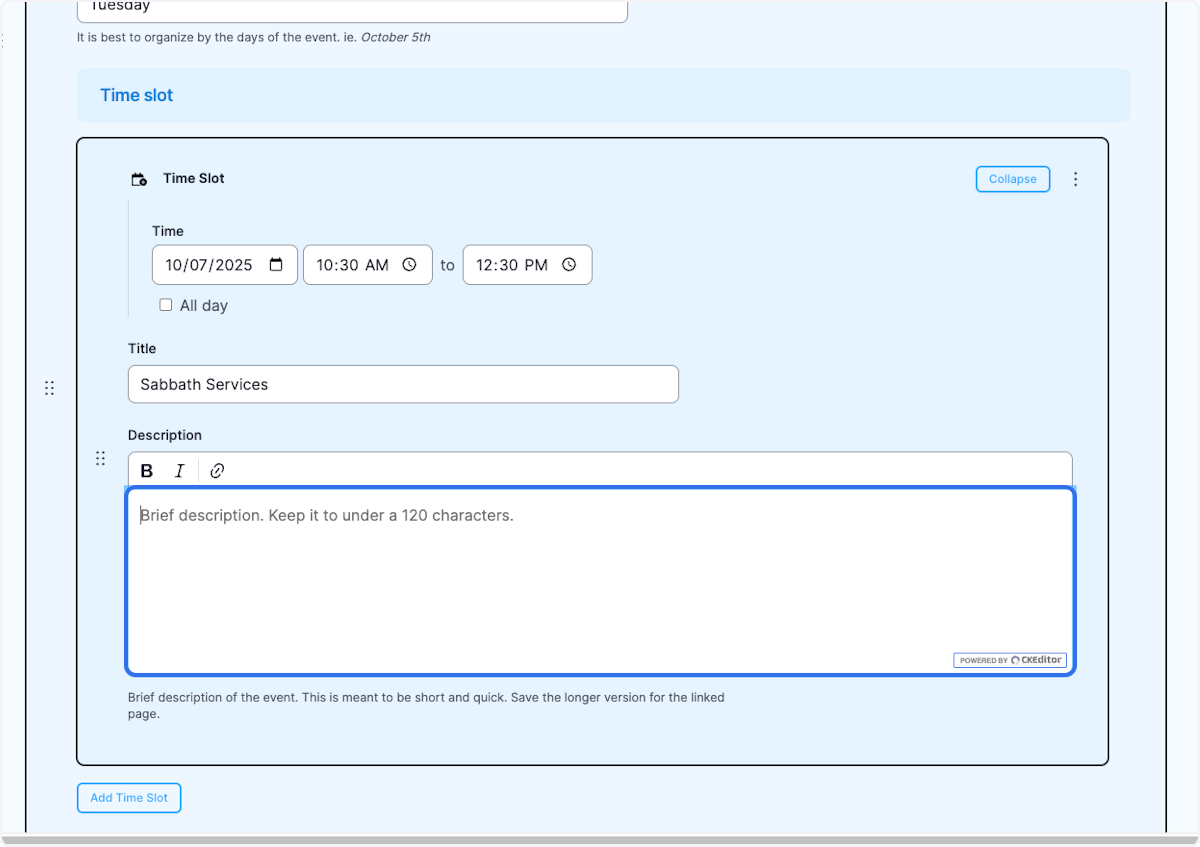Click the Time label above the date
This screenshot has width=1200, height=847.
168,231
